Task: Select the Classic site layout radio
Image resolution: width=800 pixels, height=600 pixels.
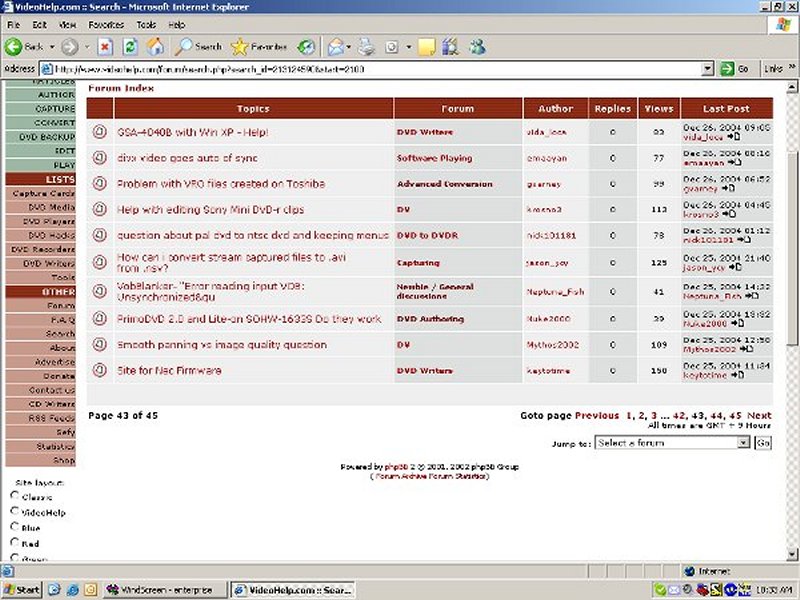Action: [15, 495]
